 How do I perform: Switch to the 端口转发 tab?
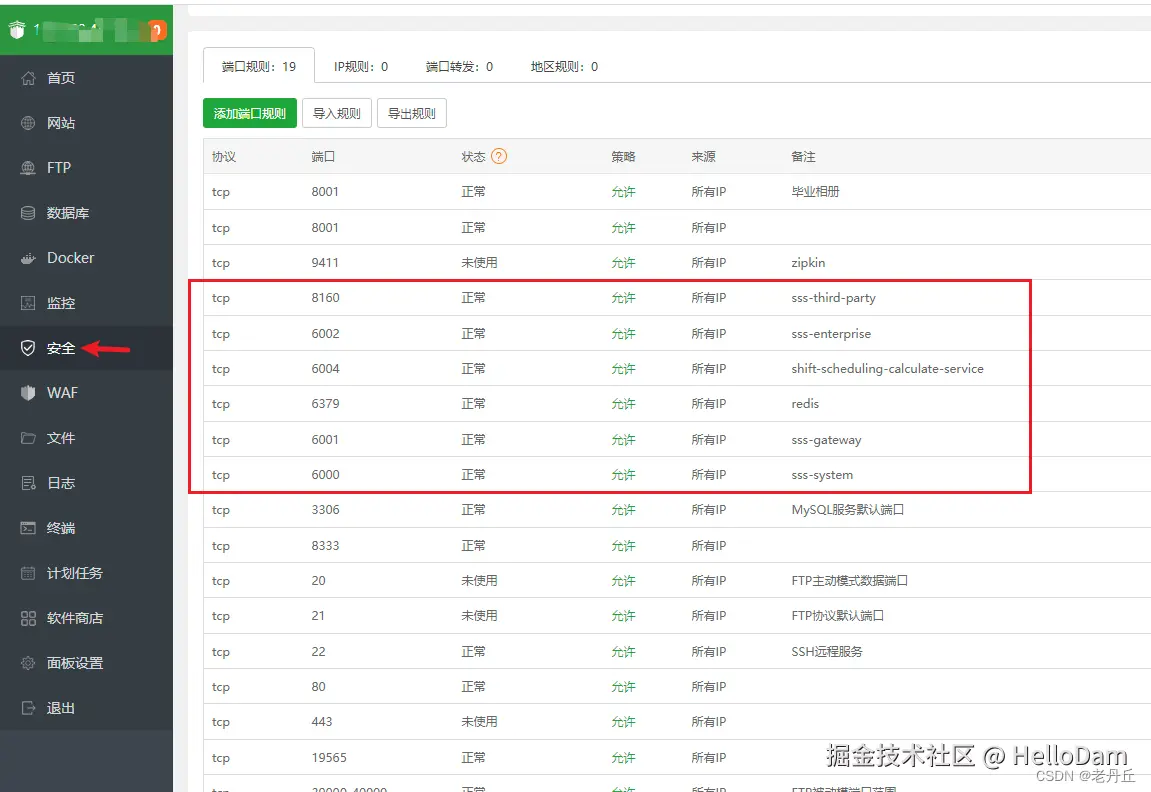tap(460, 67)
